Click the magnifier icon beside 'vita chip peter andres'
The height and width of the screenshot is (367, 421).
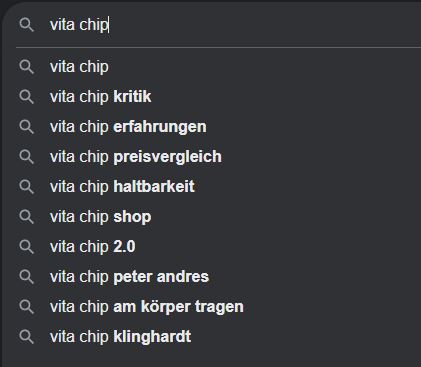[x=26, y=277]
